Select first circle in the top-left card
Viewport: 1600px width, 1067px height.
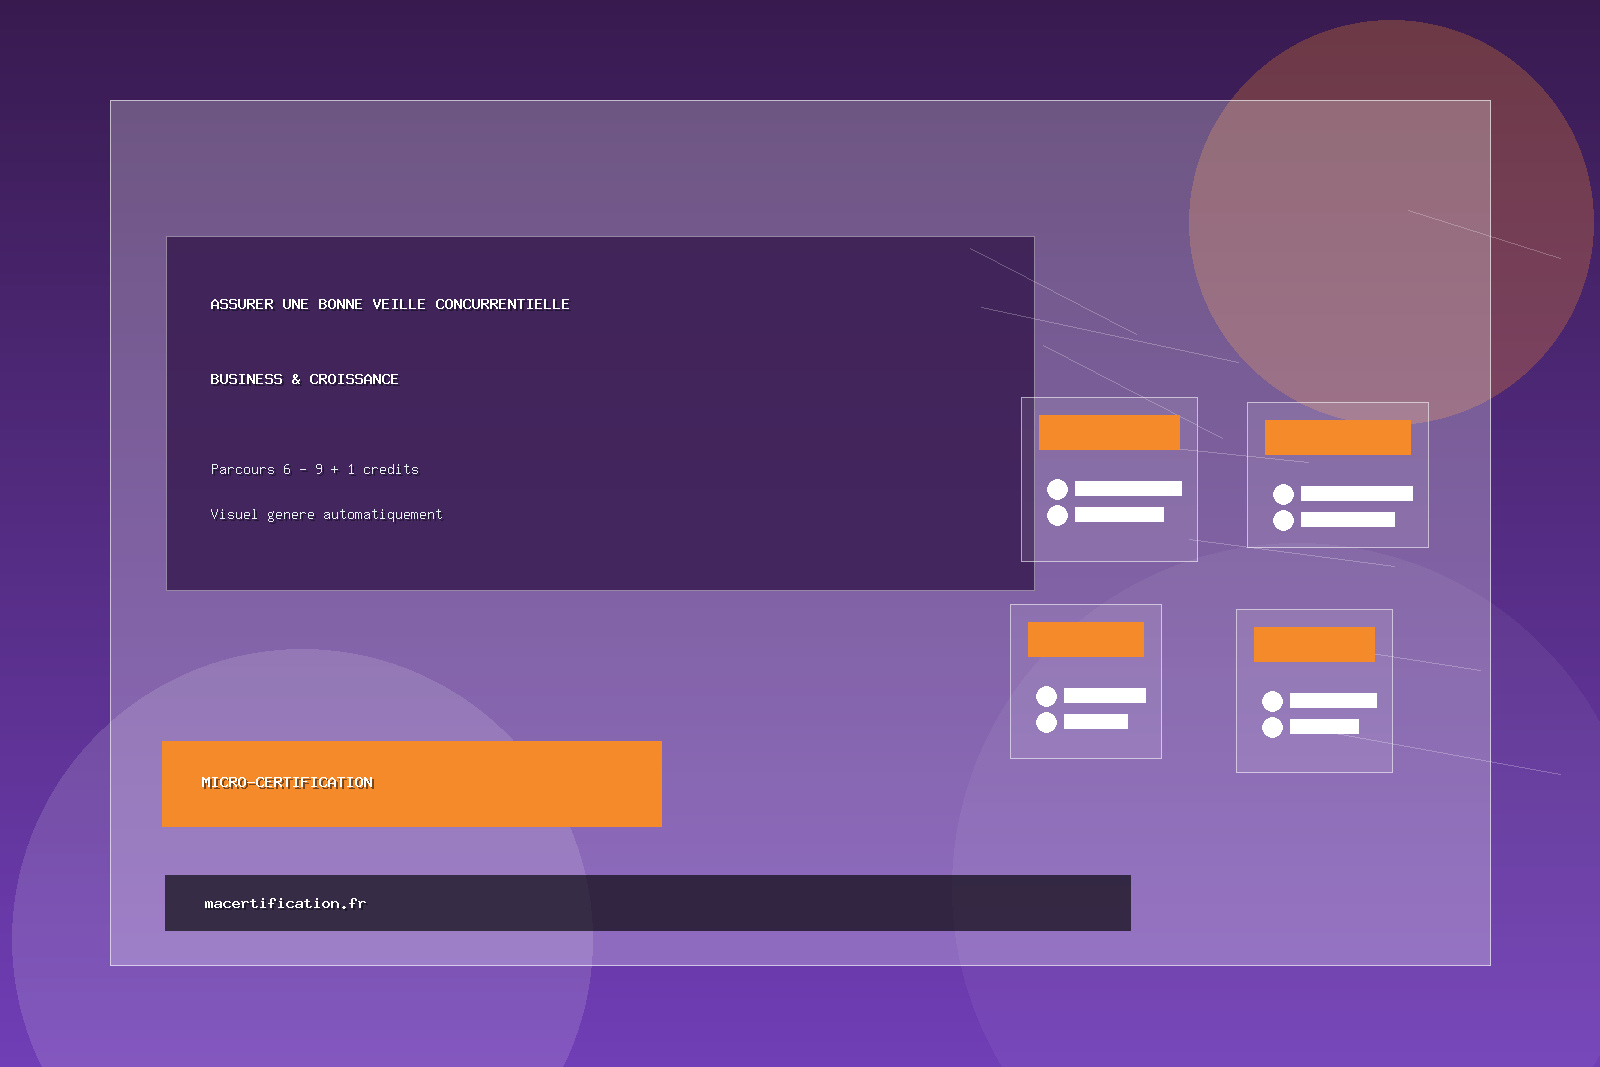[1057, 489]
